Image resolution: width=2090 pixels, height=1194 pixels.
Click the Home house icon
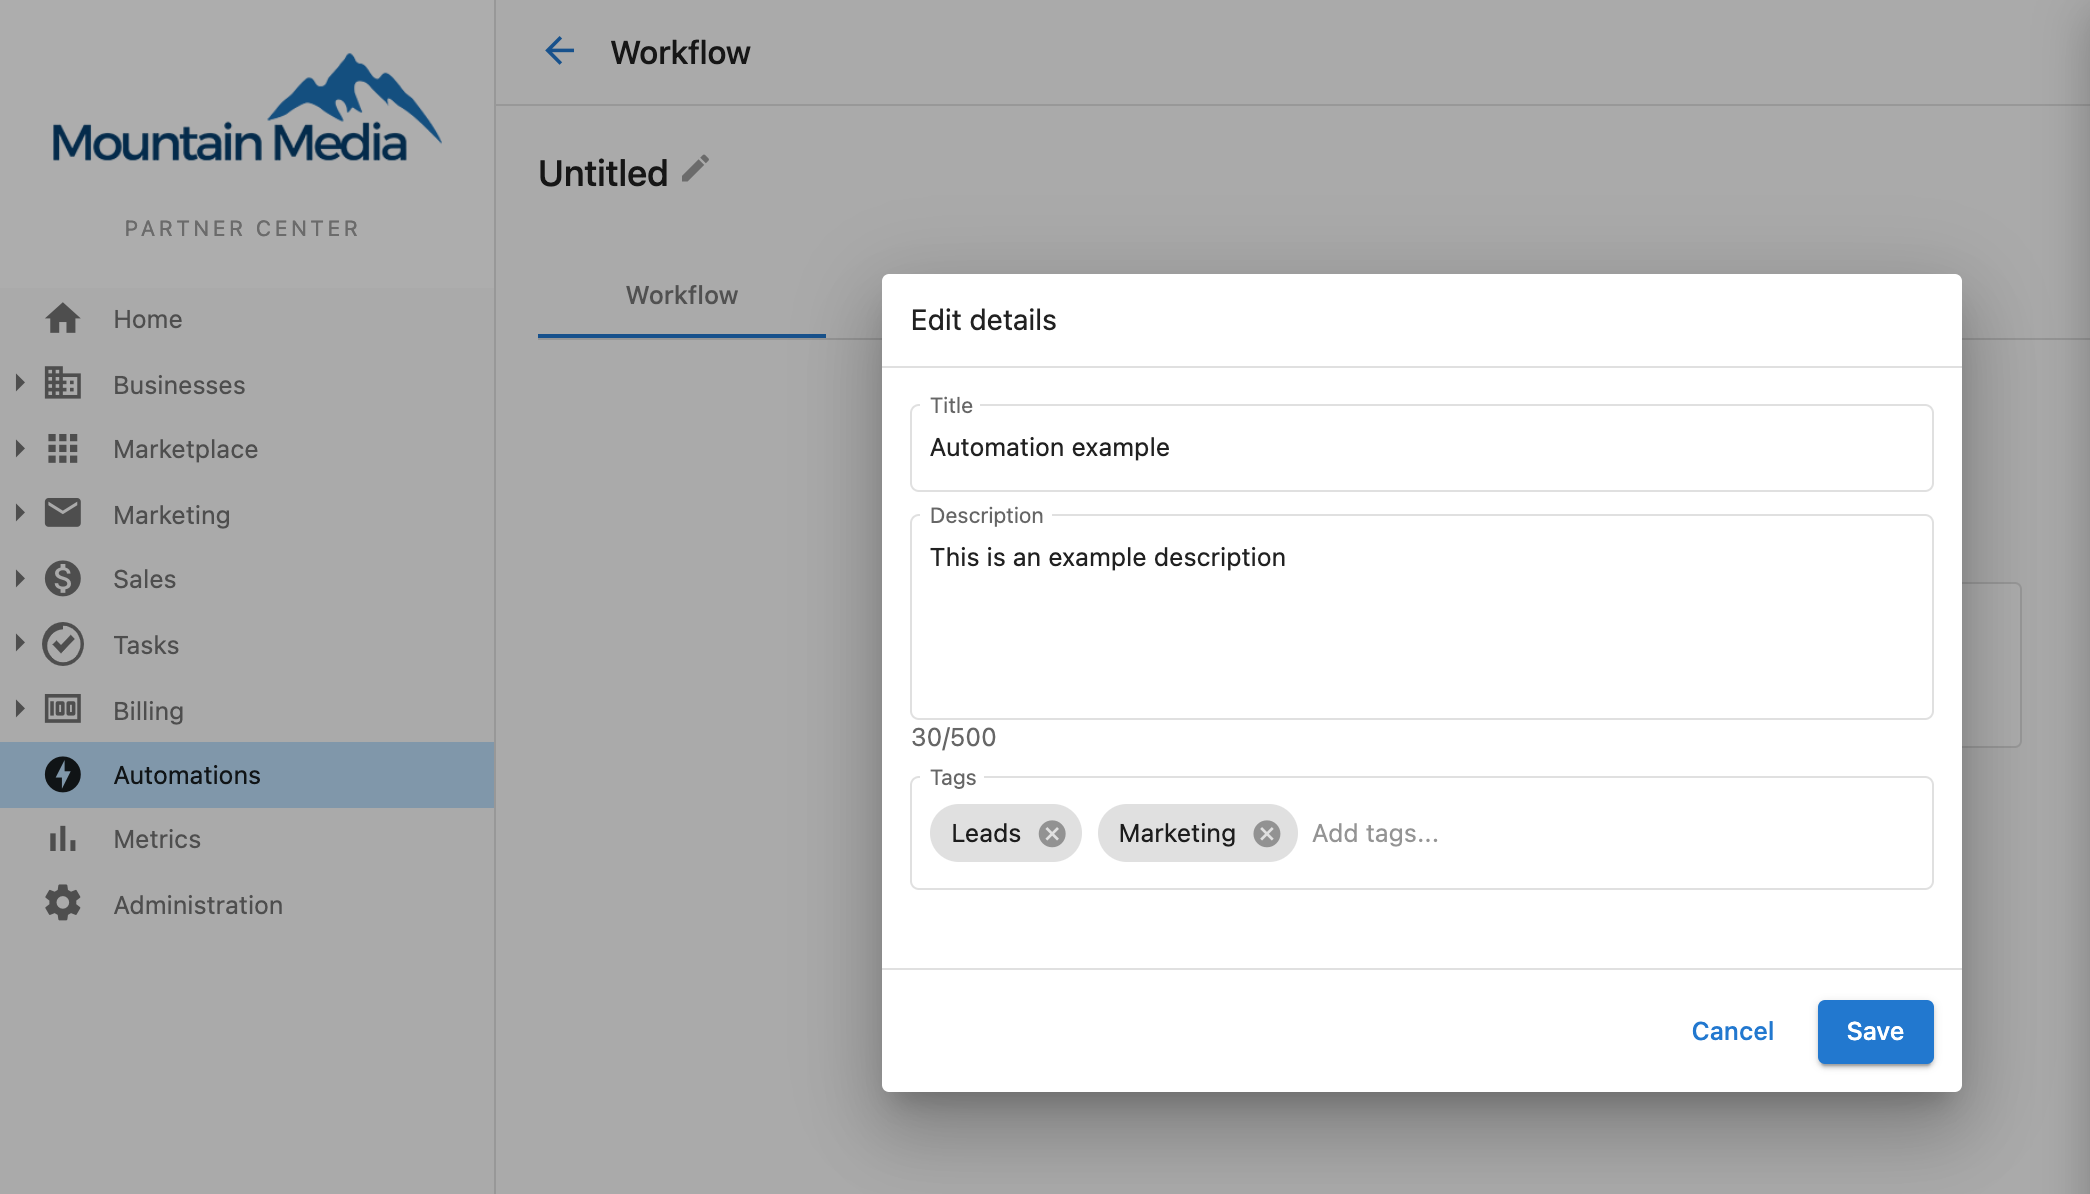point(62,319)
